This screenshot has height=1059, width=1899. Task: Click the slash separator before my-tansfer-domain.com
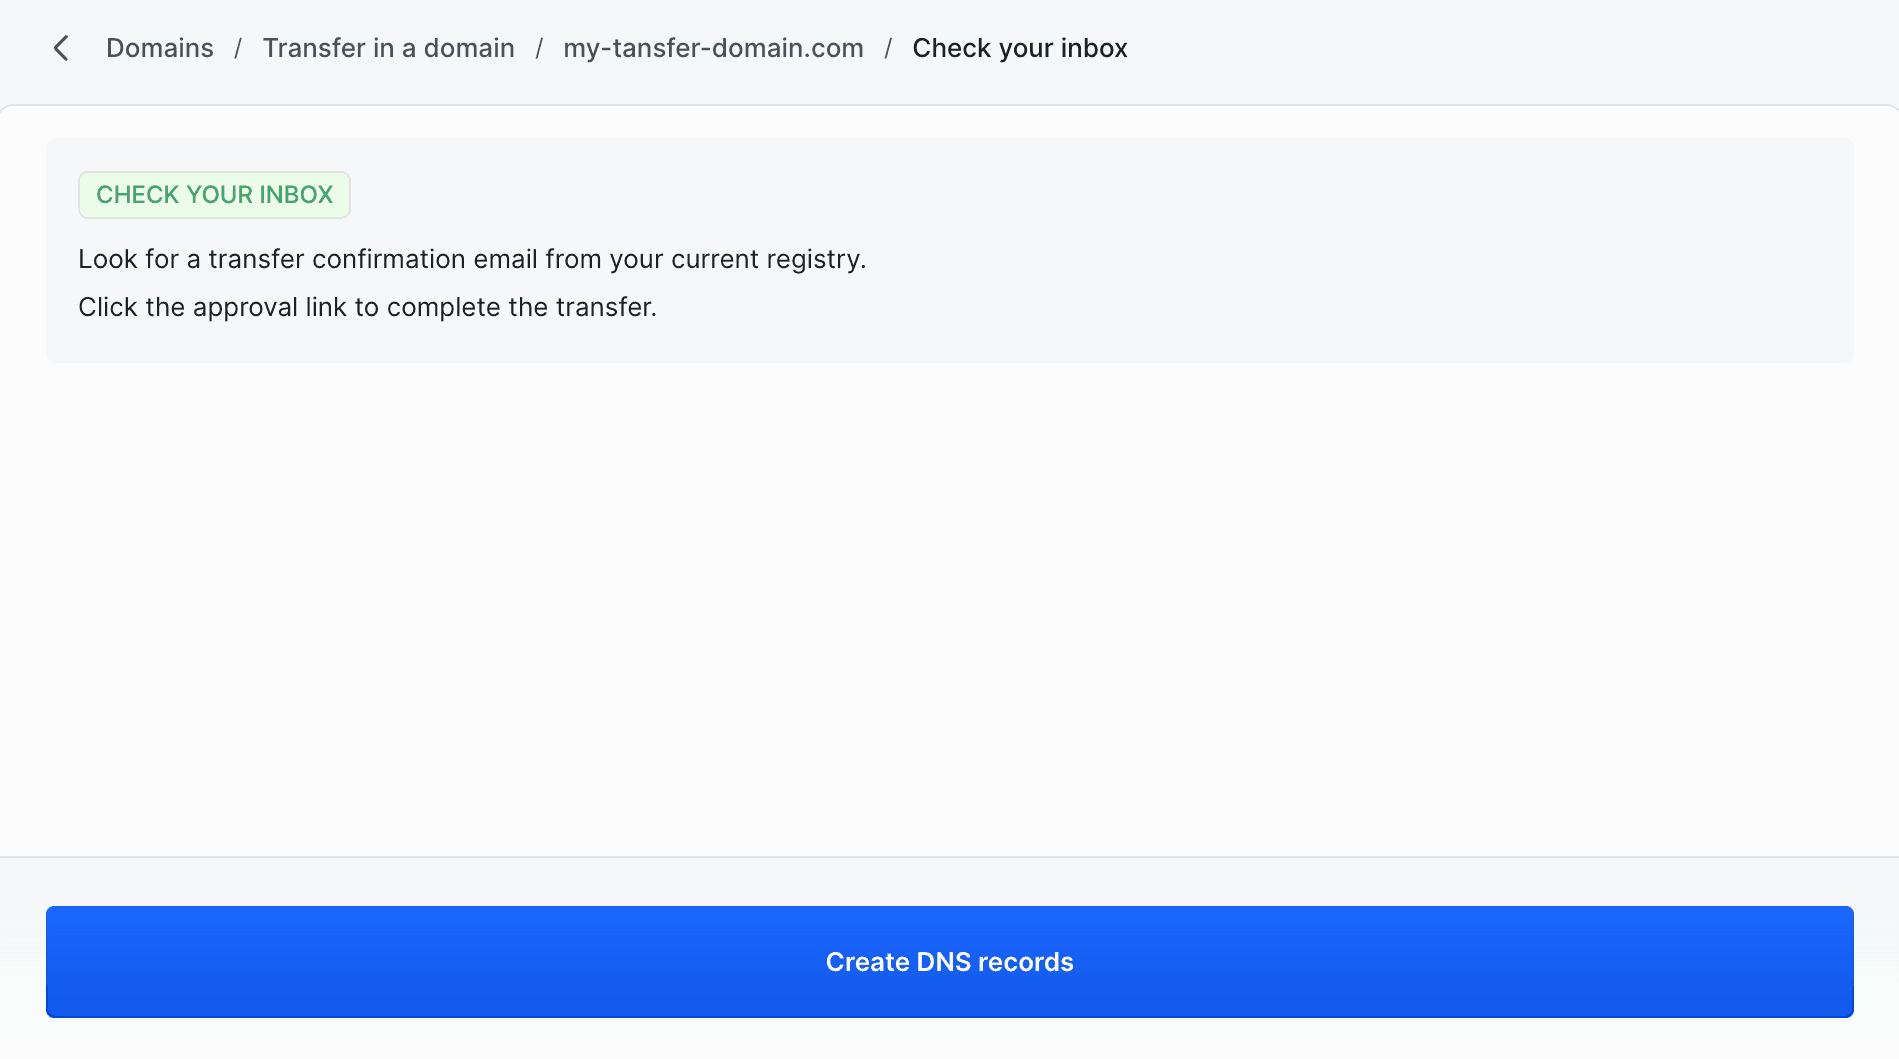539,48
